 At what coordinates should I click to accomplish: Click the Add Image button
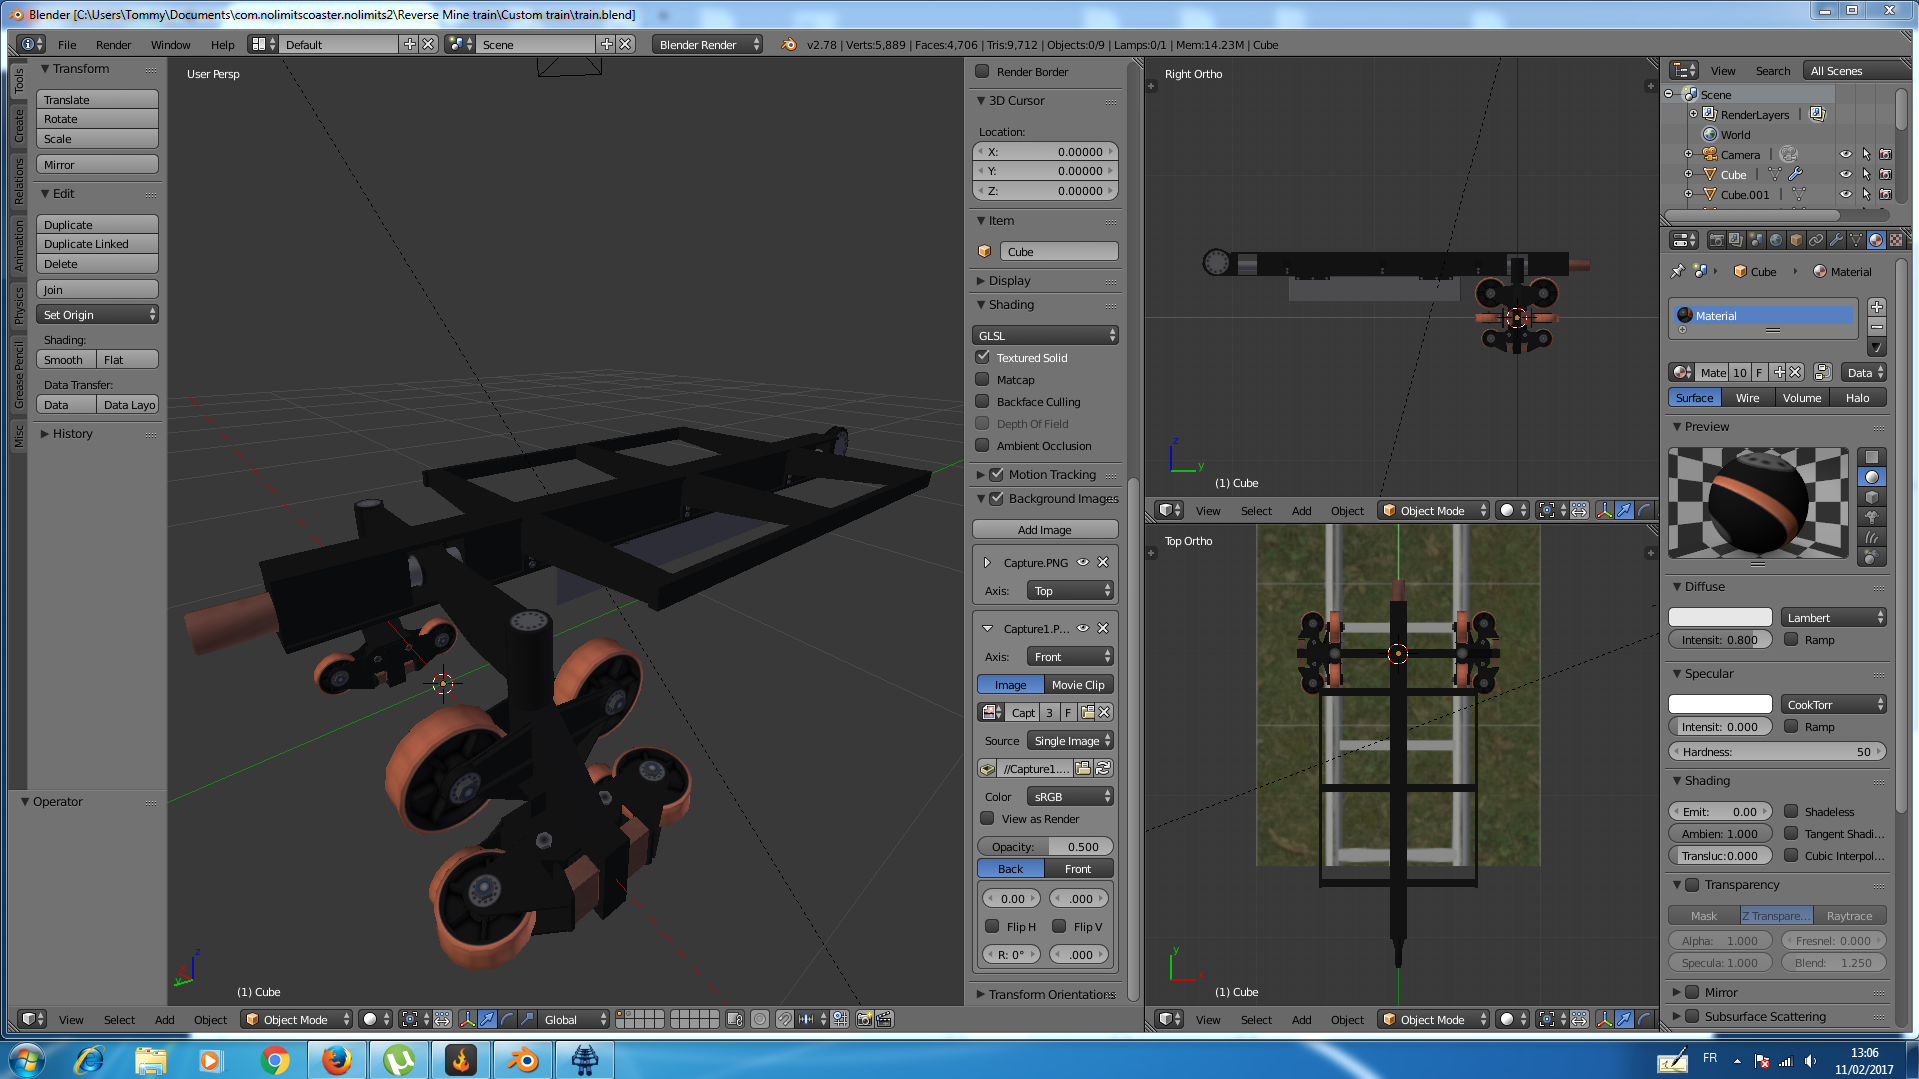(x=1044, y=530)
